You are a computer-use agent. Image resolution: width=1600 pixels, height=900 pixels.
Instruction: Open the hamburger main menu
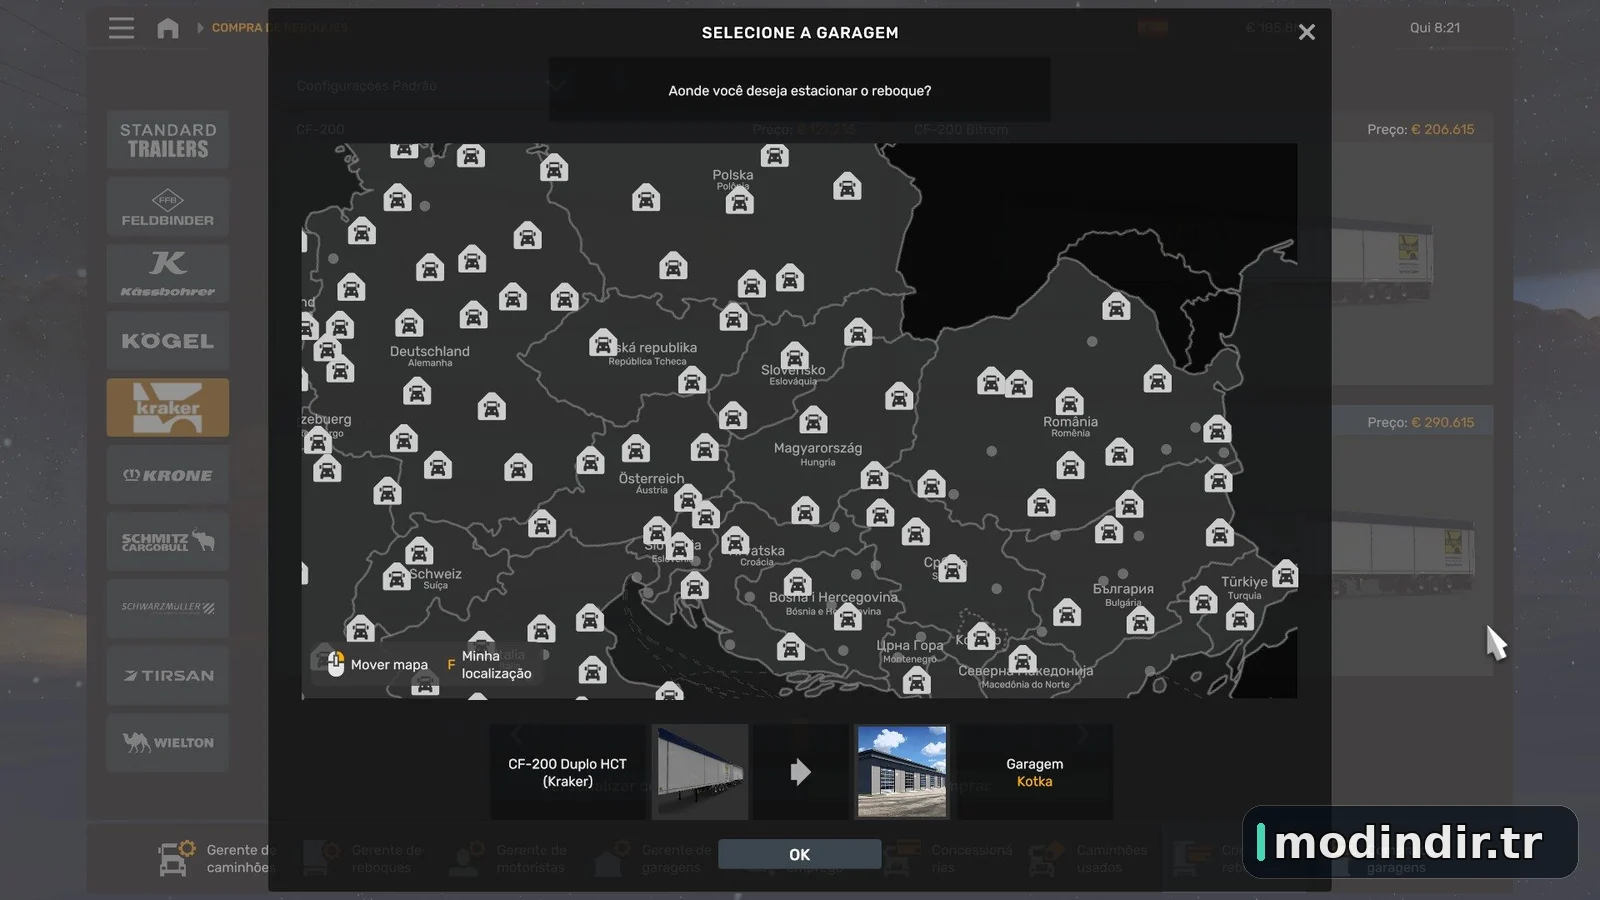click(x=121, y=28)
